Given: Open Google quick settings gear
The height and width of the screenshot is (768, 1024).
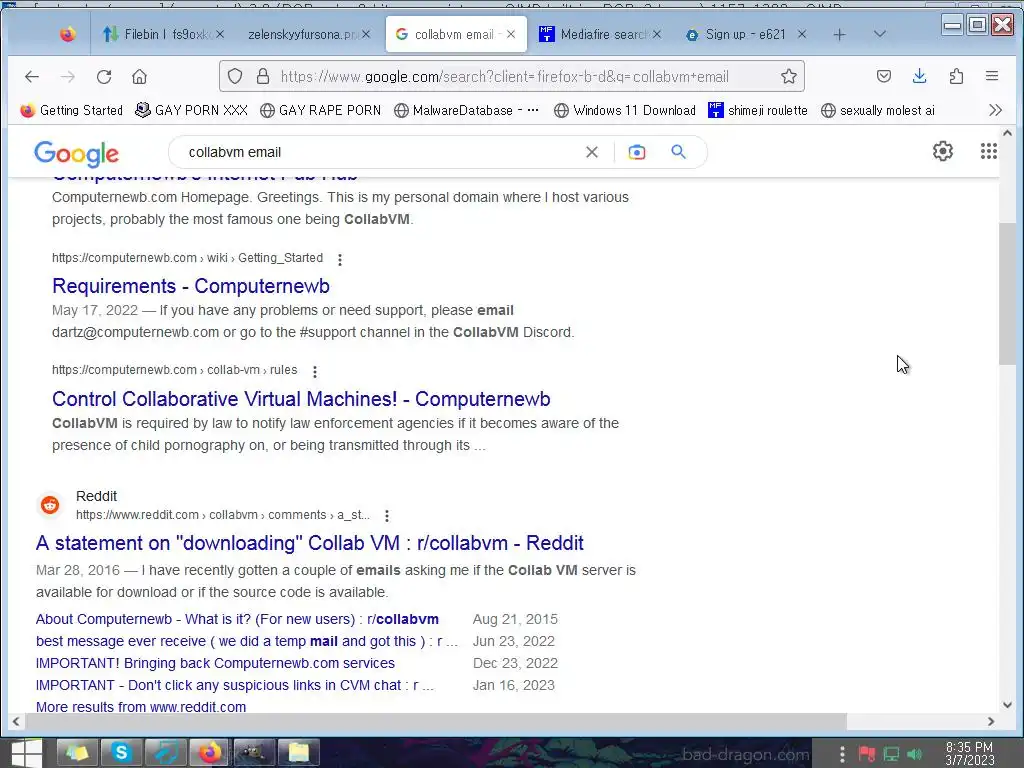Looking at the screenshot, I should pyautogui.click(x=942, y=152).
